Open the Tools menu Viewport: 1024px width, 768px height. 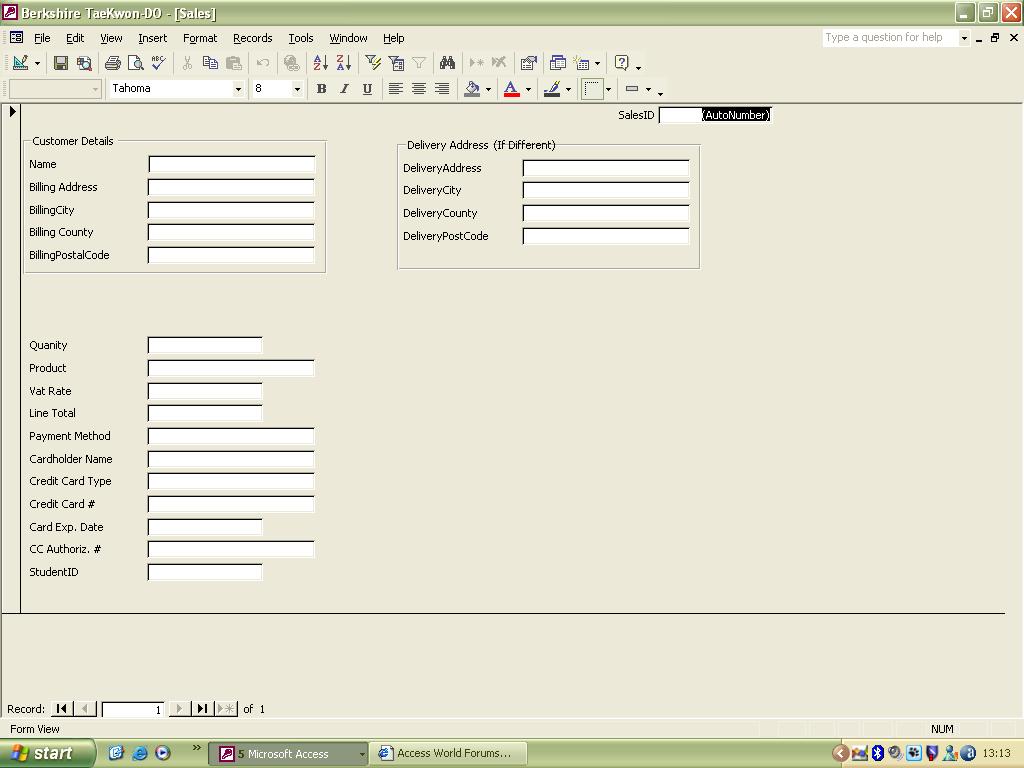301,39
